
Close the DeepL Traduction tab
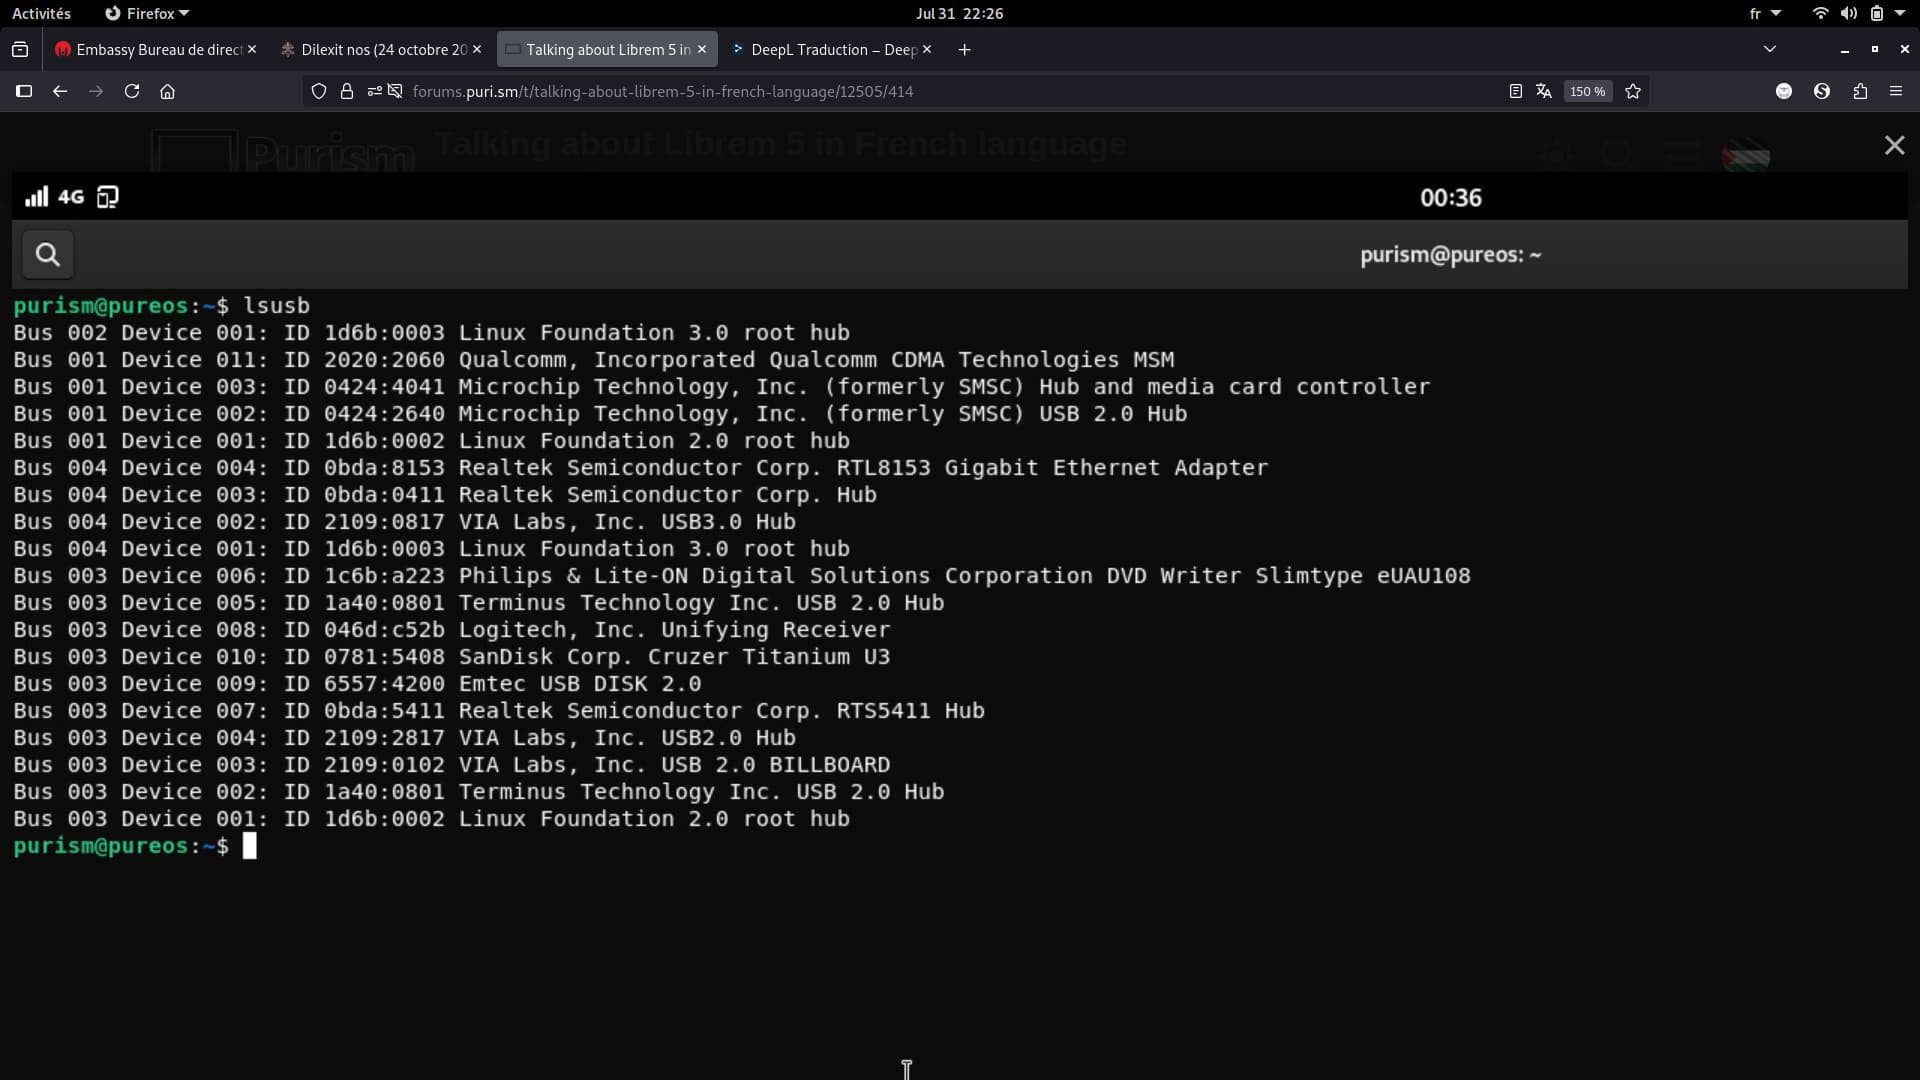[x=927, y=49]
